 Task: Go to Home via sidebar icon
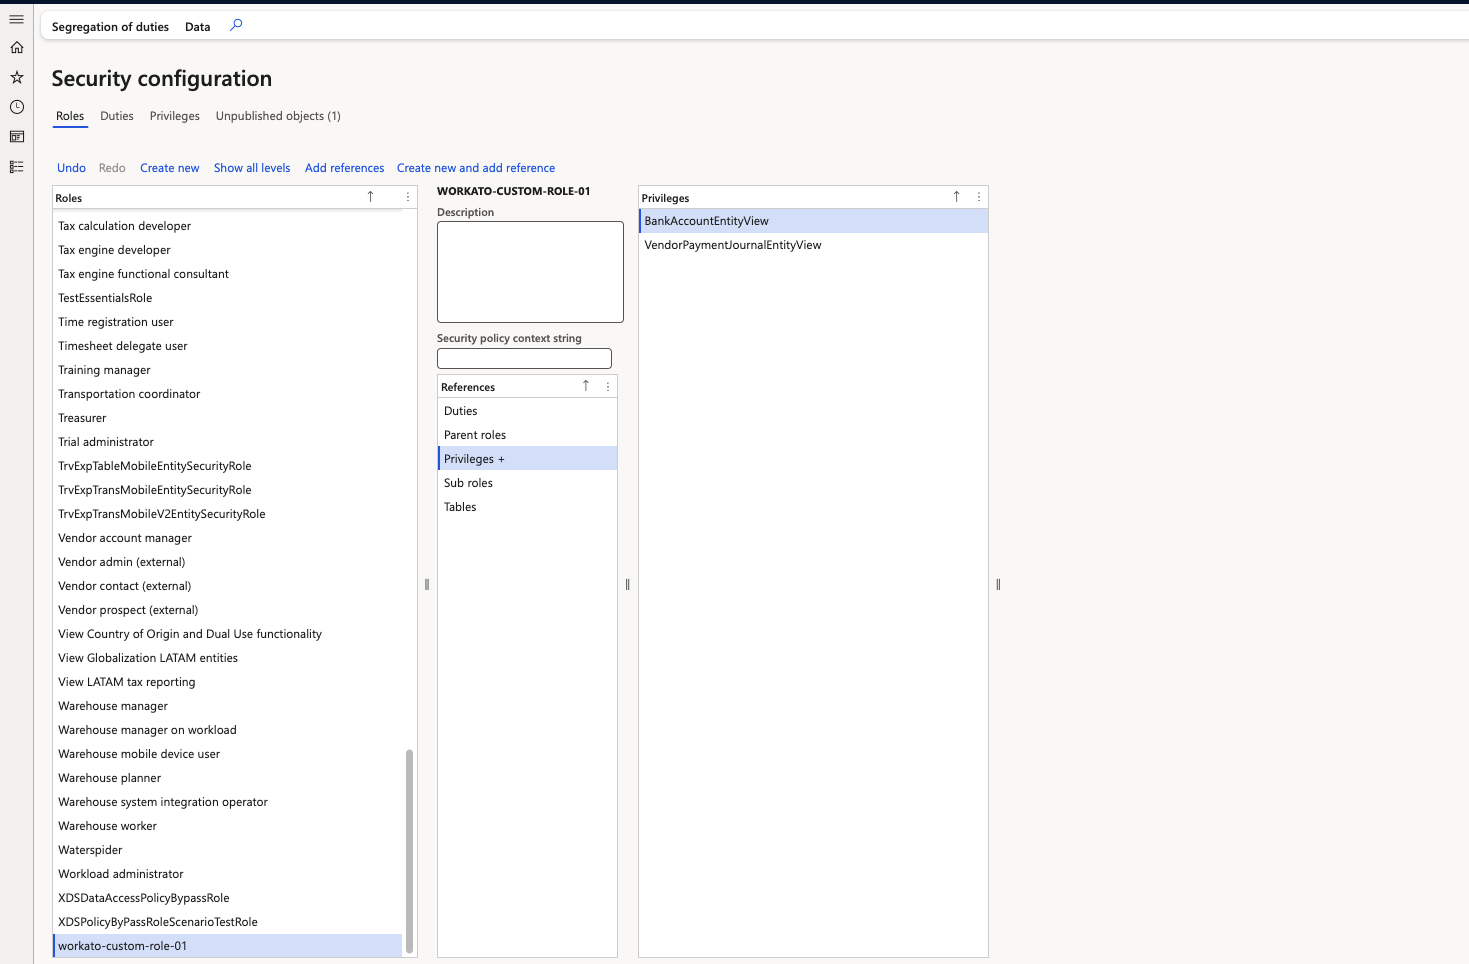[x=16, y=47]
